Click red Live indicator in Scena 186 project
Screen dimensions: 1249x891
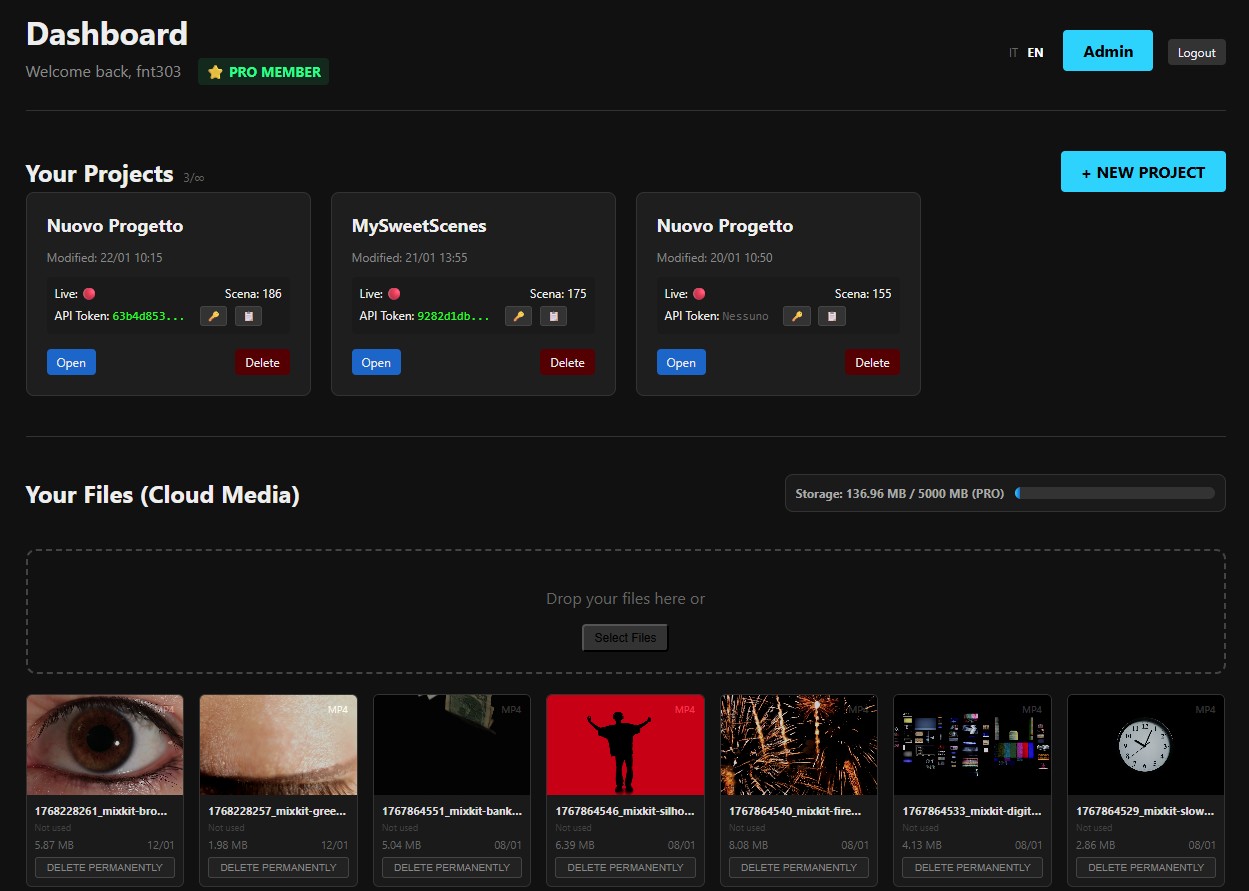coord(89,294)
